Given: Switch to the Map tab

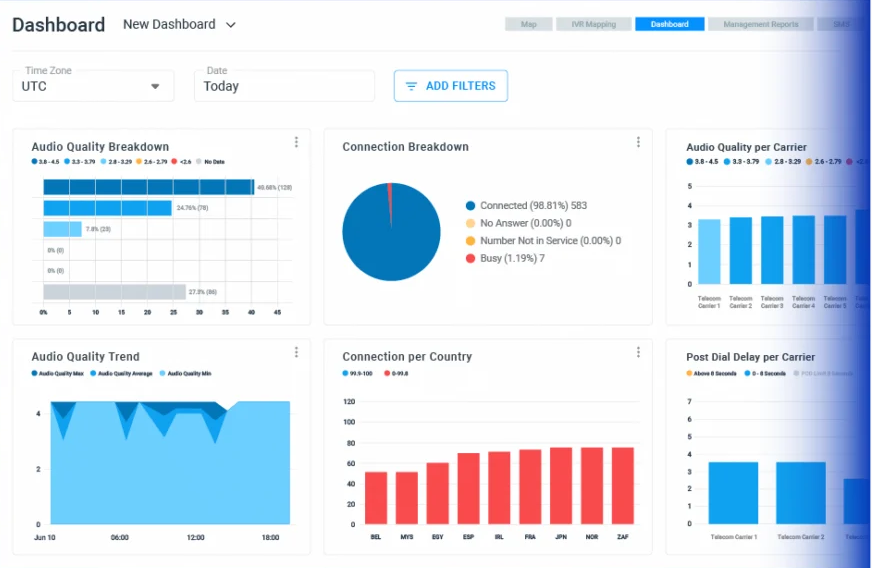Looking at the screenshot, I should (x=529, y=24).
